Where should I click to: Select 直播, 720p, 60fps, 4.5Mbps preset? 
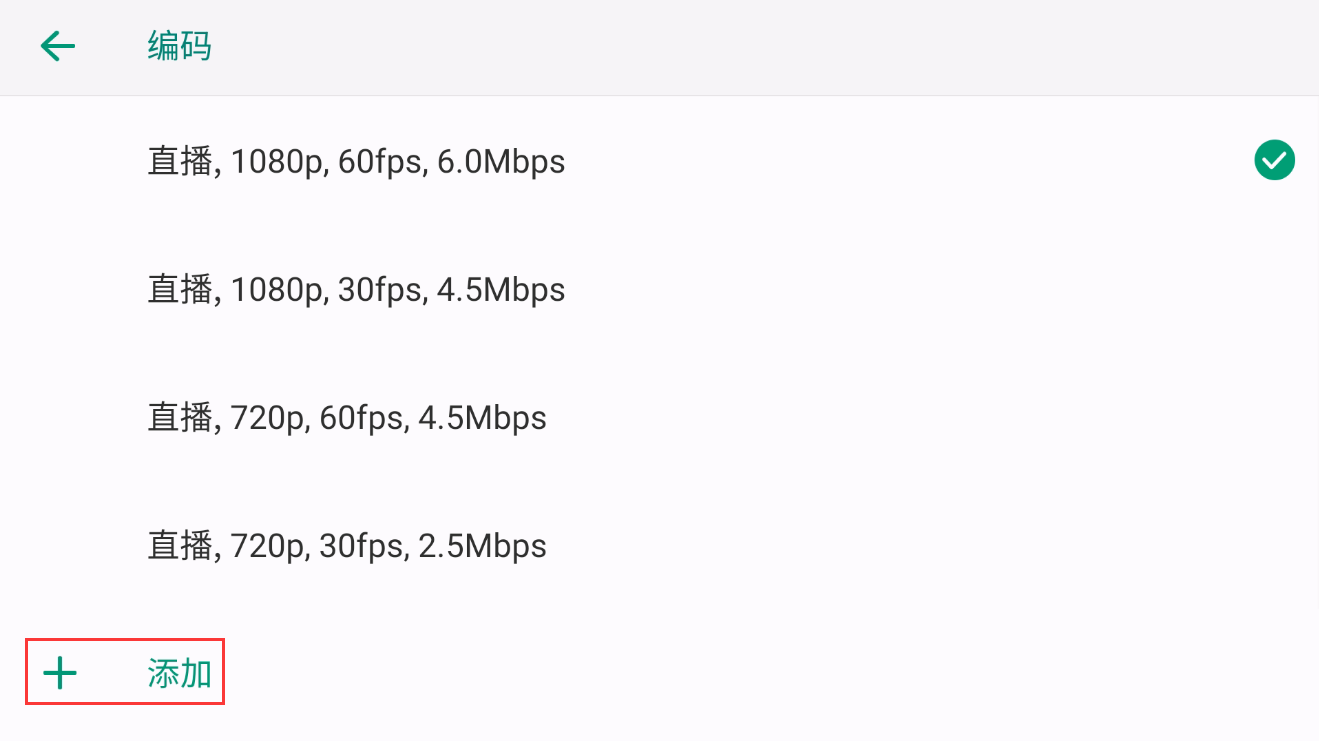pyautogui.click(x=659, y=418)
